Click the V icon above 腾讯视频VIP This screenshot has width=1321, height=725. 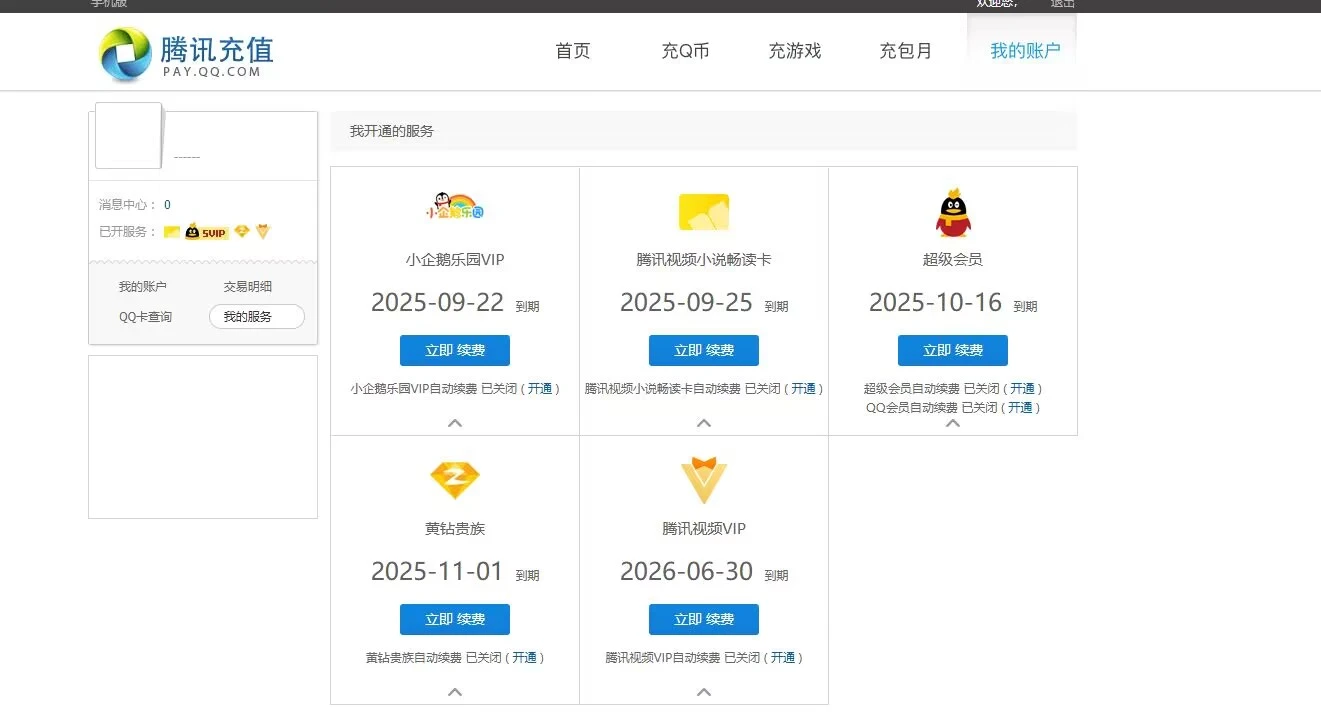(704, 480)
